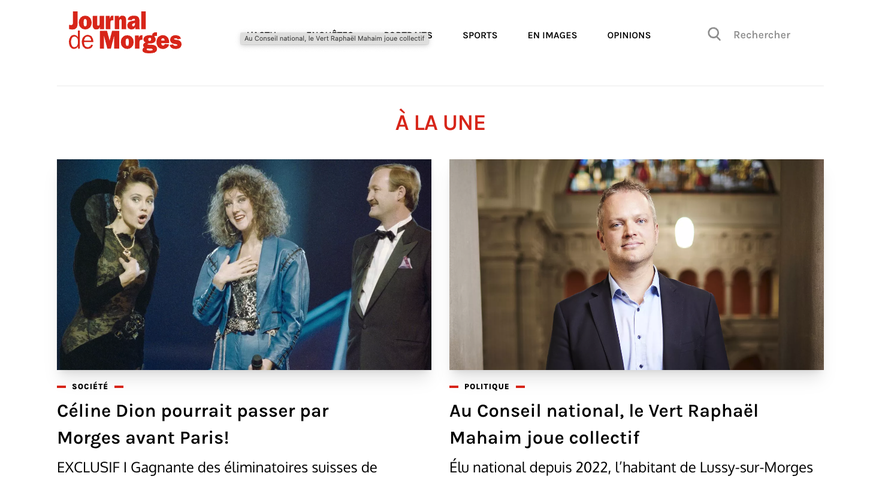Open the Céline Dion stage photo
Image resolution: width=873 pixels, height=479 pixels.
244,265
